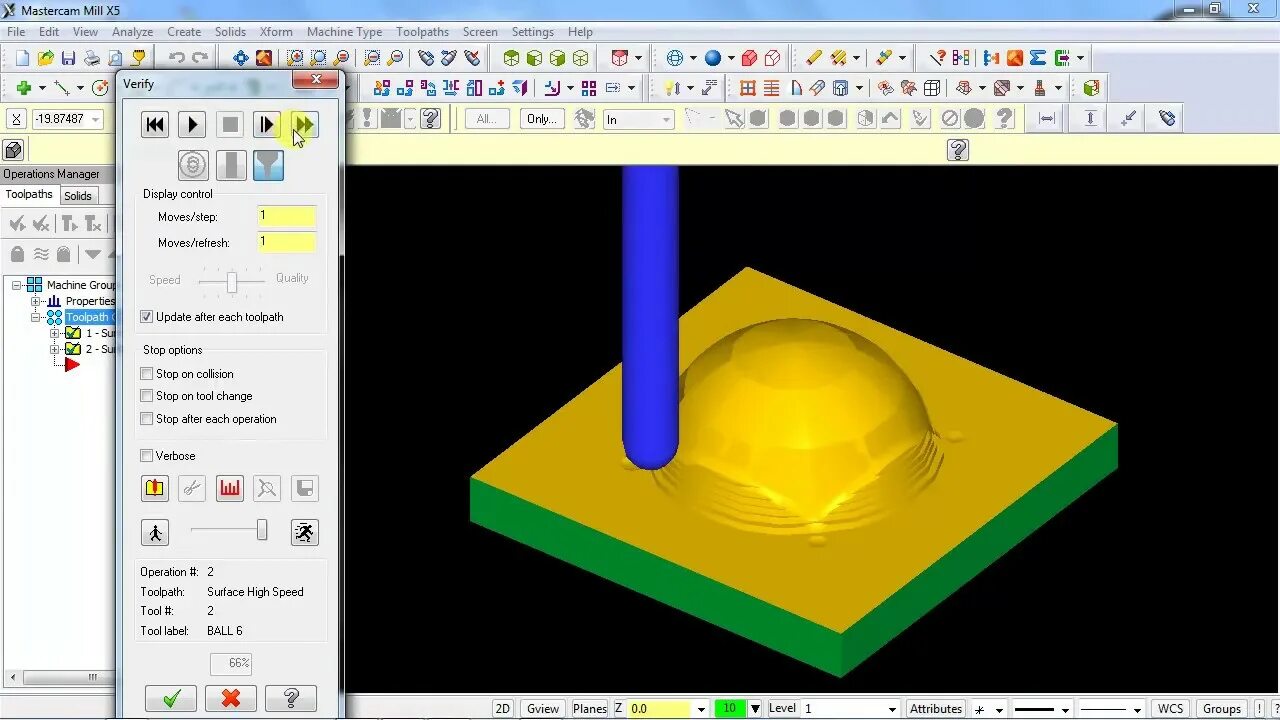Click the Select all operations icon
1280x720 pixels.
click(x=17, y=224)
